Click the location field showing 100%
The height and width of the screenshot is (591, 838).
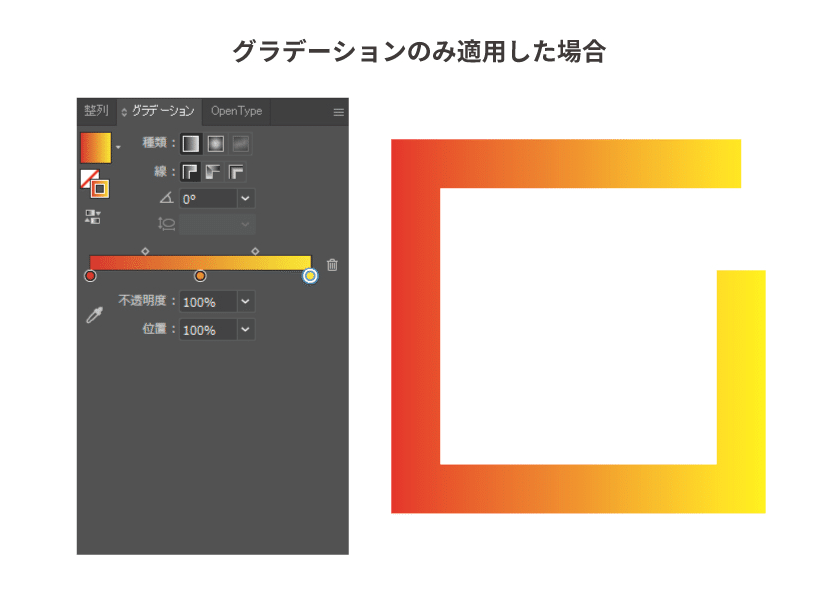(208, 330)
